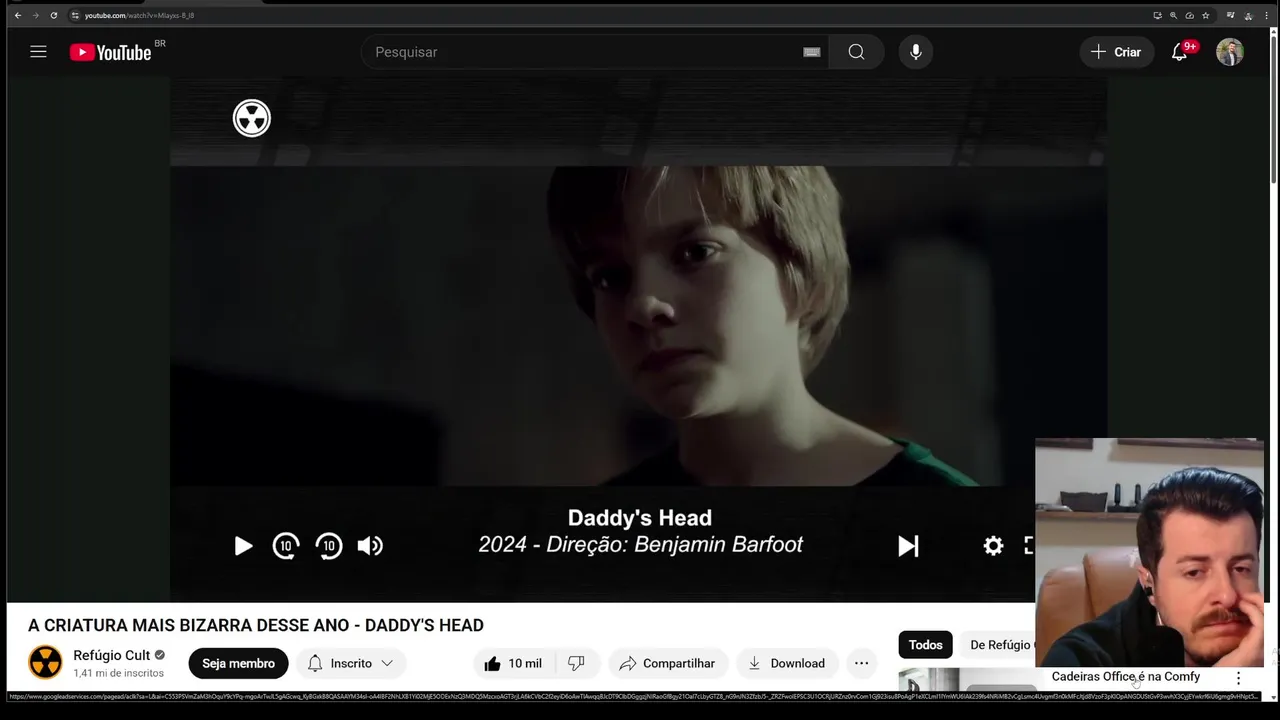This screenshot has height=720, width=1280.
Task: Open the Refúgio Cult channel avatar
Action: click(x=45, y=662)
